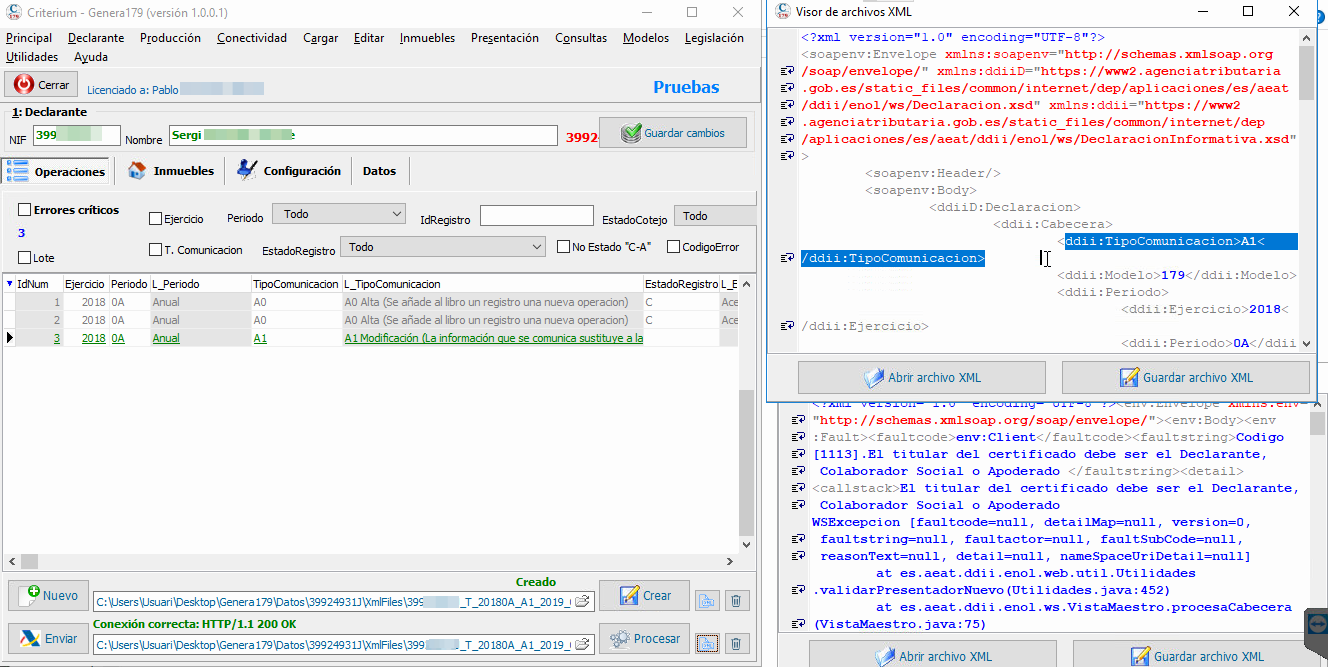The image size is (1328, 667).
Task: Enable the Ejercicio filter checkbox
Action: [x=155, y=219]
